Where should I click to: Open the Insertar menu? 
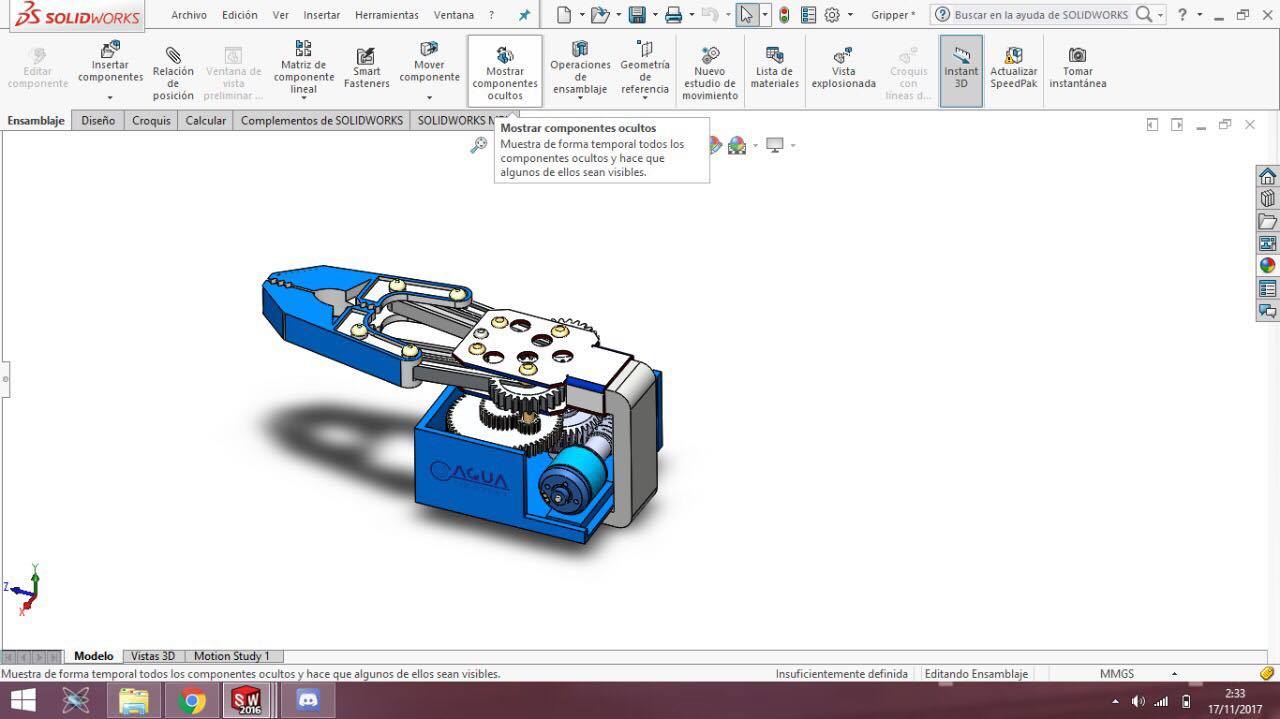point(322,15)
